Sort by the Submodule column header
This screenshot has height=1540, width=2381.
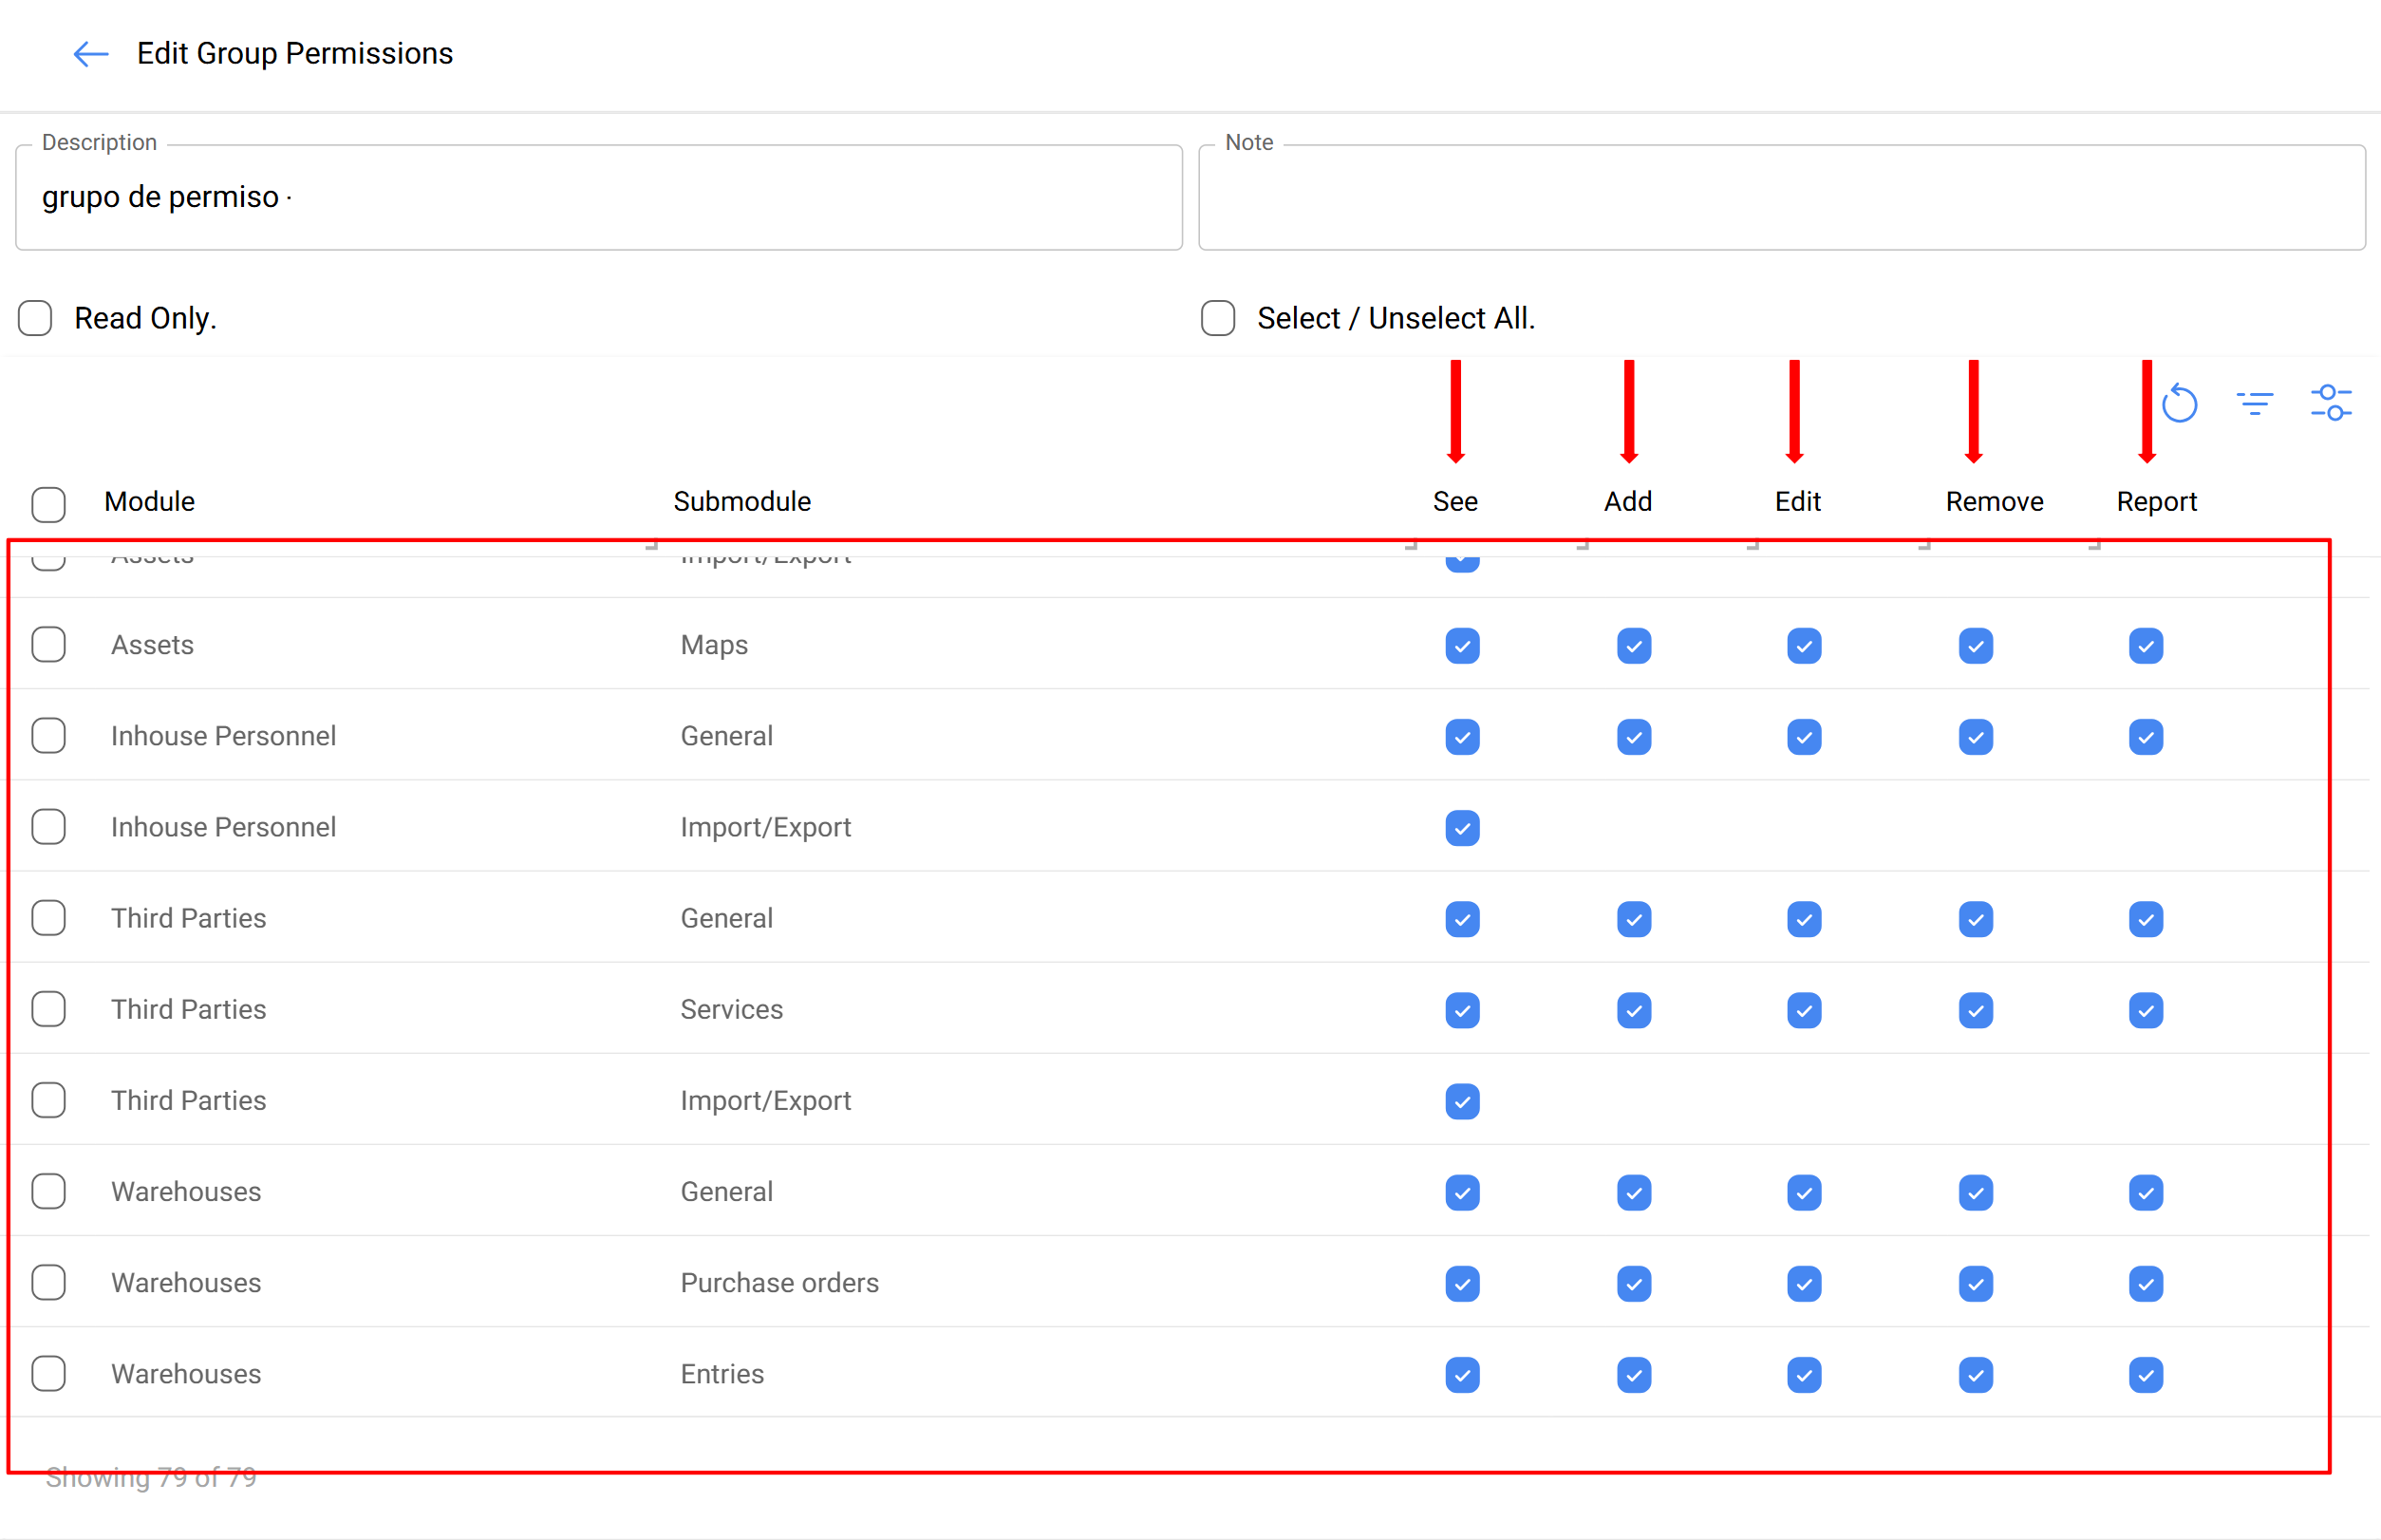click(x=742, y=502)
